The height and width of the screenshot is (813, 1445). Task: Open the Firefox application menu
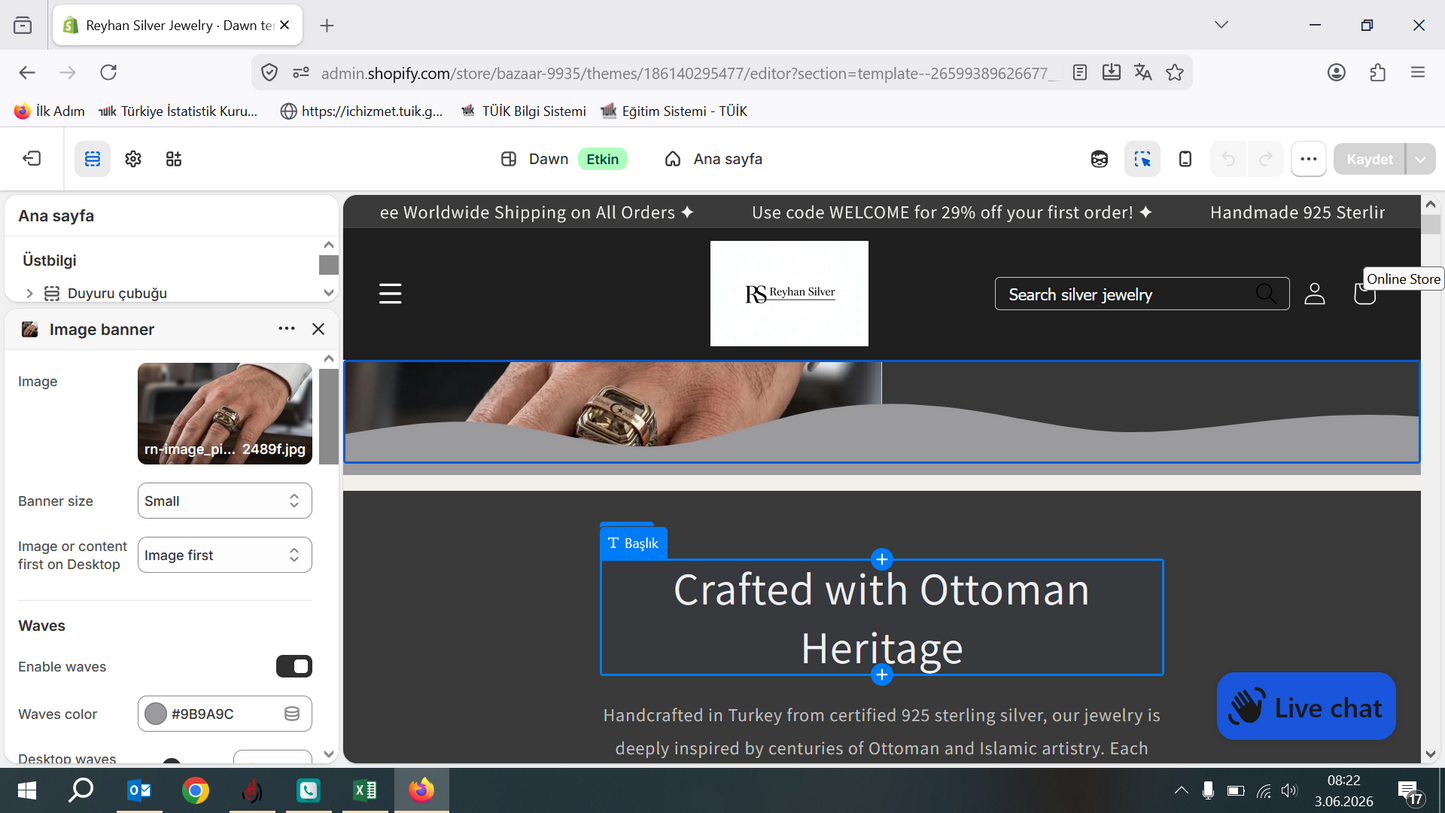1418,72
